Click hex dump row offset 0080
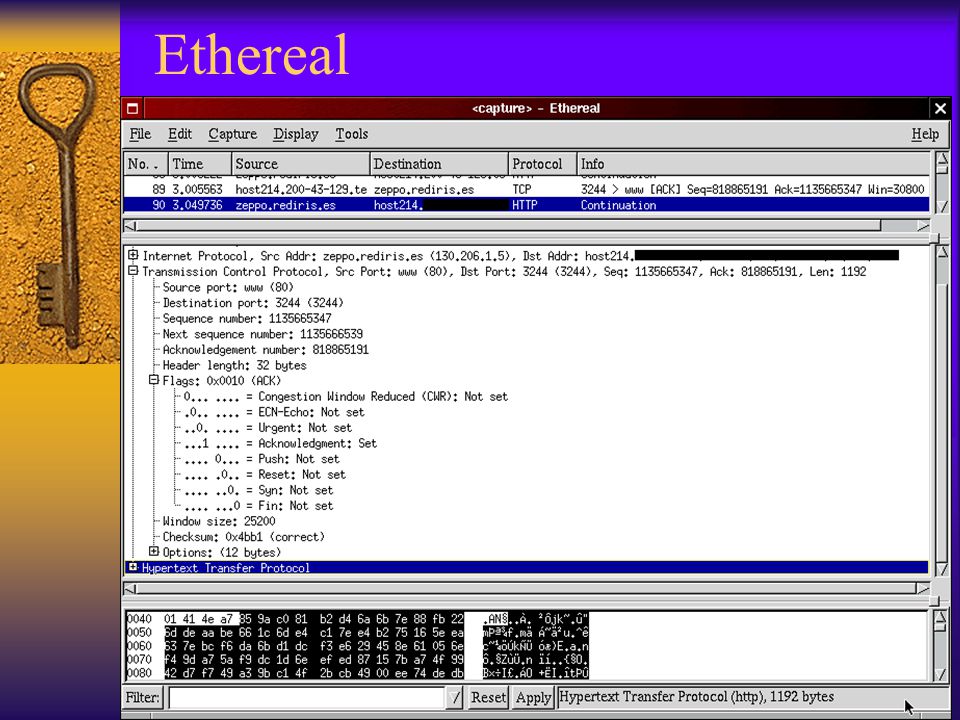The height and width of the screenshot is (720, 960). 139,673
